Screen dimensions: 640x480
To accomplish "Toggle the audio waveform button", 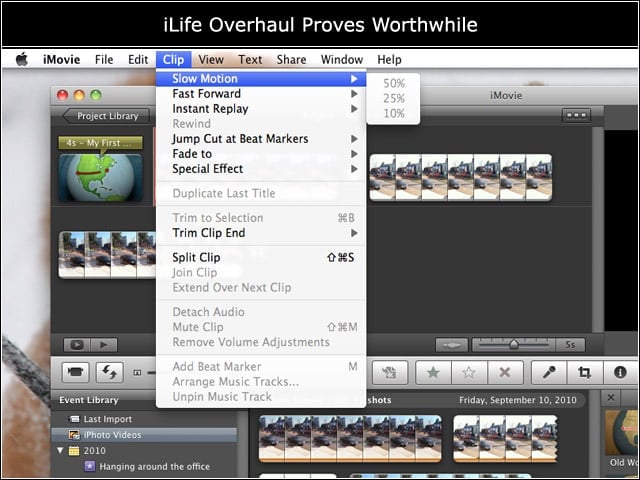I will point(452,345).
